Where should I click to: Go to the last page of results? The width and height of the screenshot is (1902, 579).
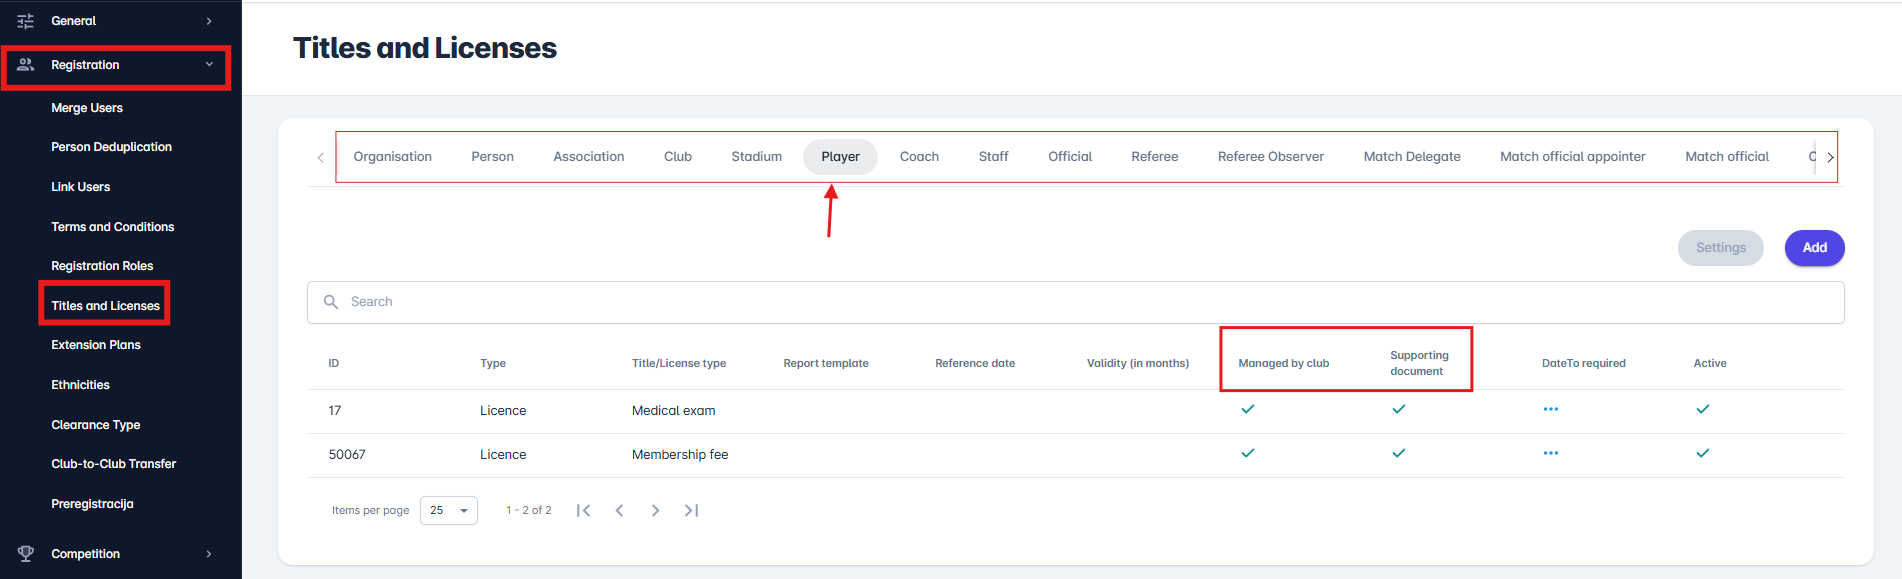coord(691,511)
